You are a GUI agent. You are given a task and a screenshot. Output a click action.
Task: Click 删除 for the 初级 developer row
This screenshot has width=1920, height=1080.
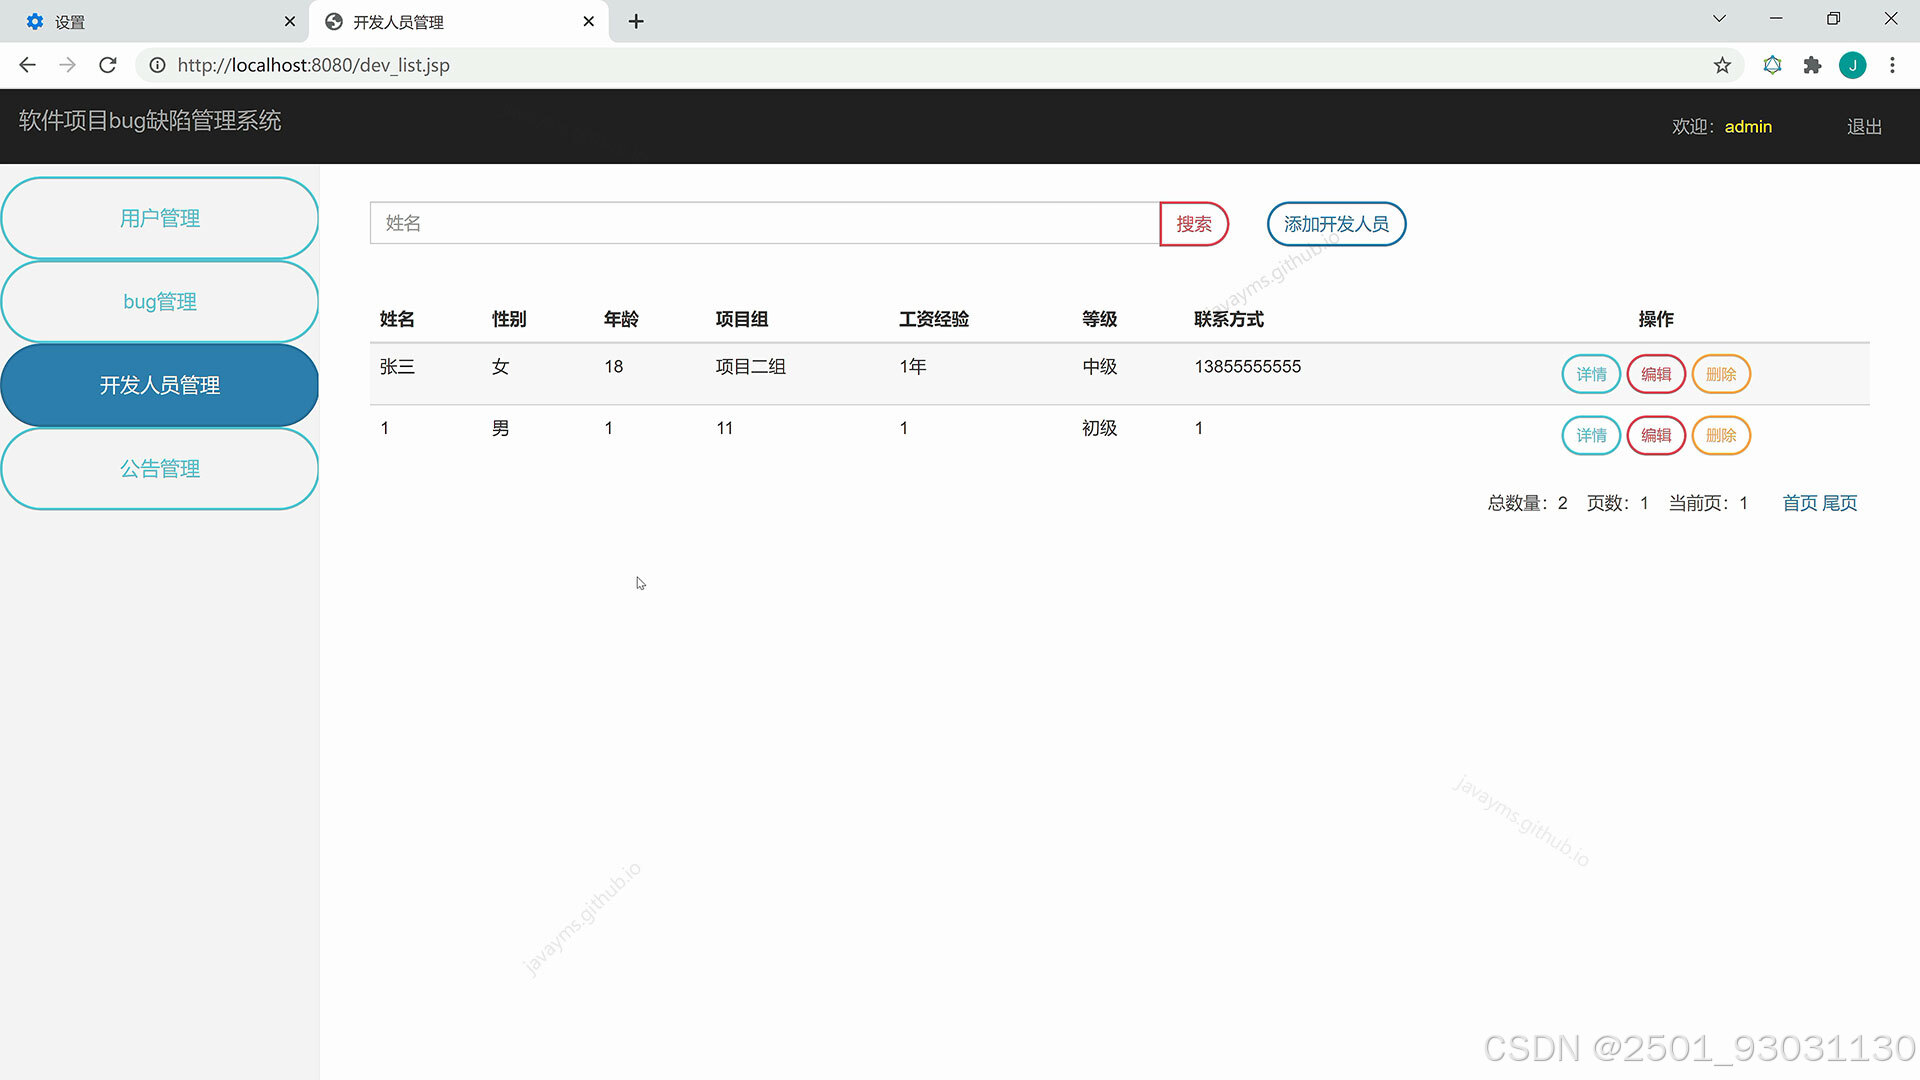[1721, 435]
